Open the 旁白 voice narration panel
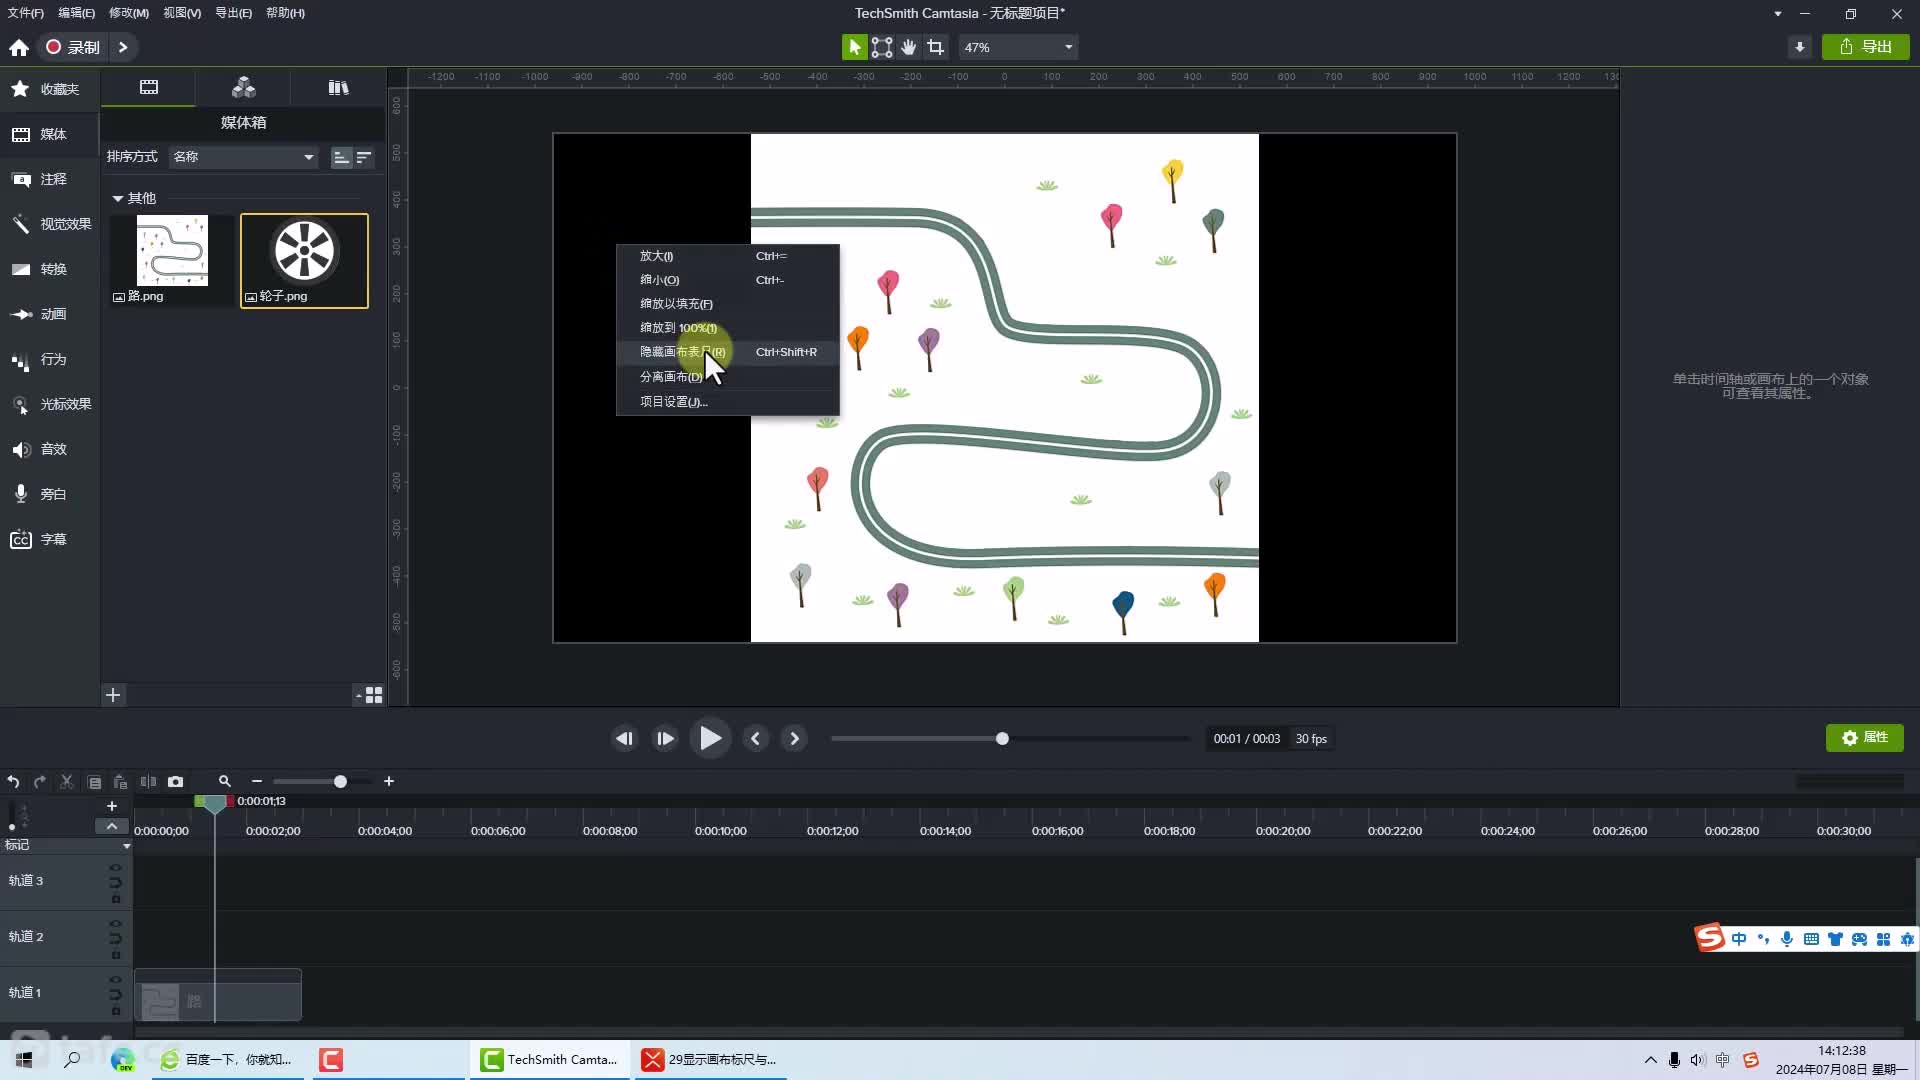The width and height of the screenshot is (1920, 1080). (49, 494)
